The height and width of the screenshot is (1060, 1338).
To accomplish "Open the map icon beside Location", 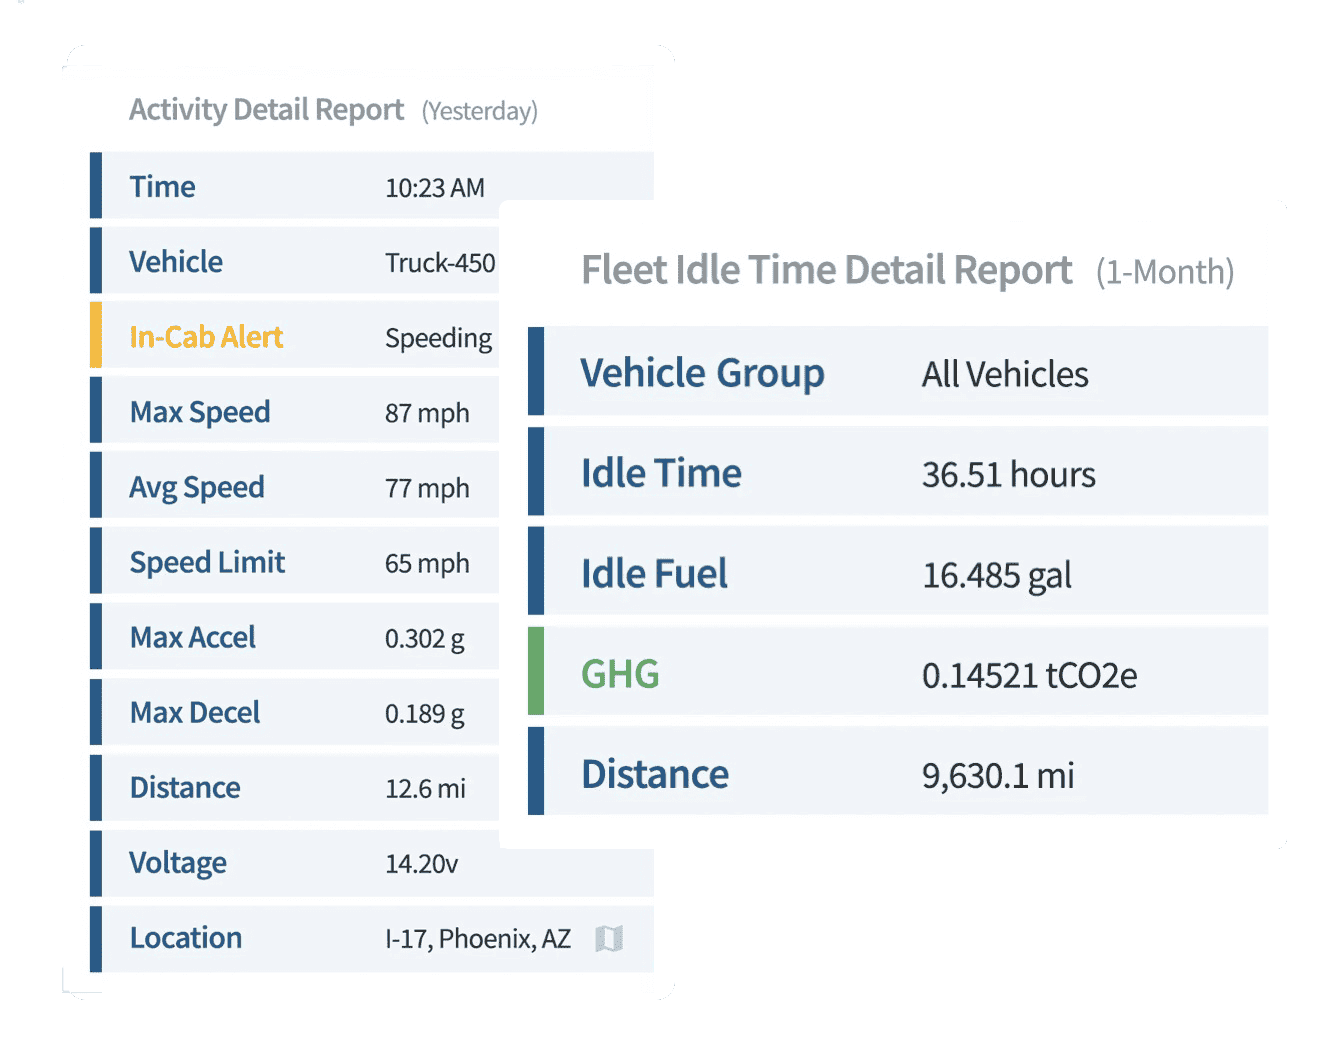I will [x=609, y=938].
